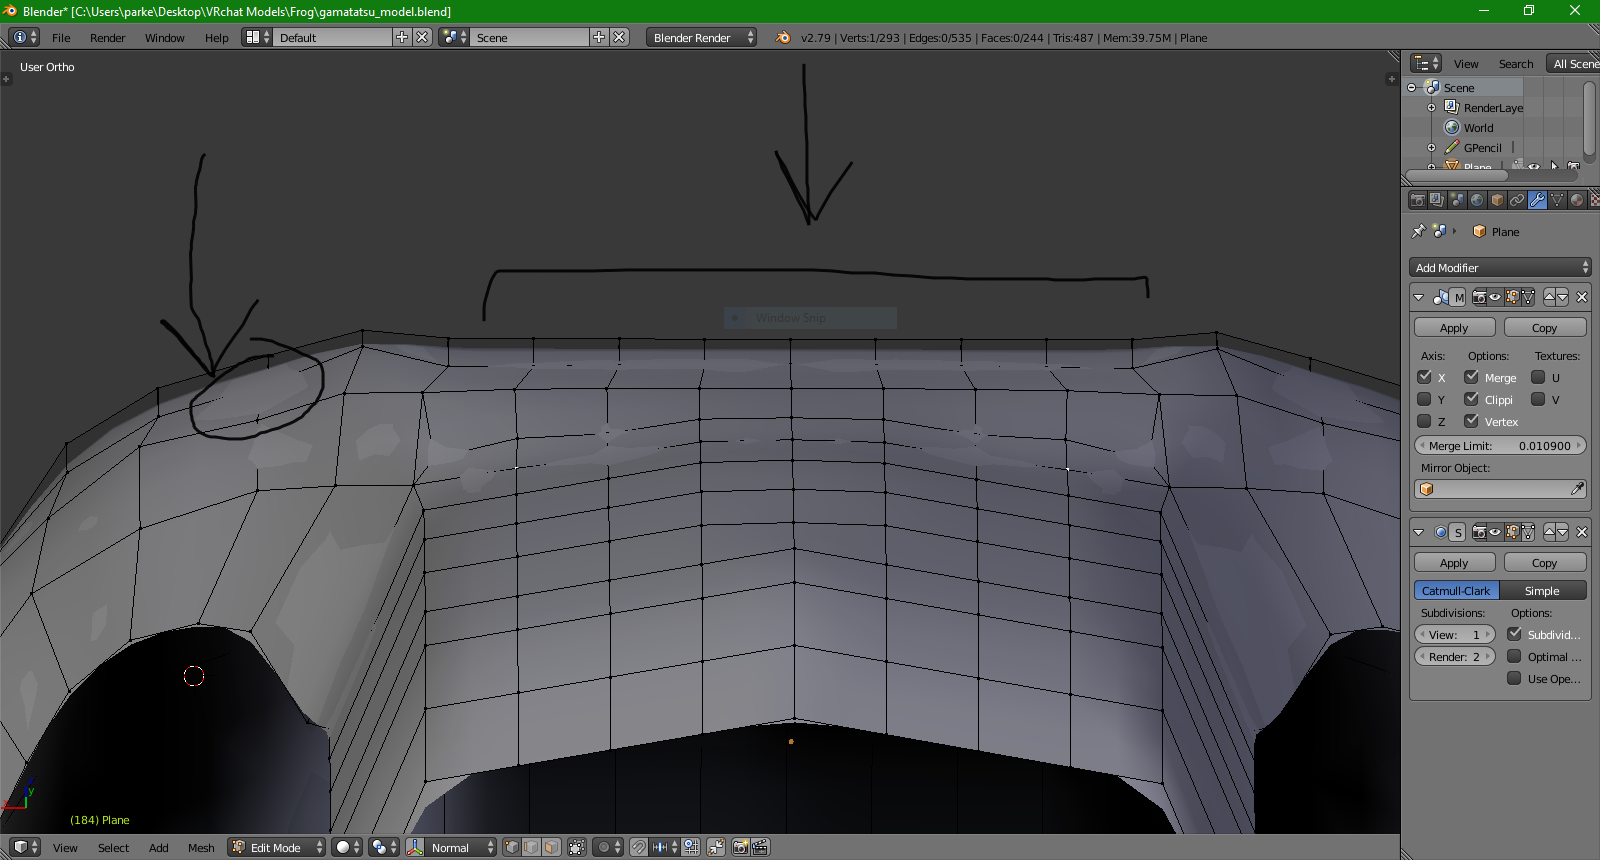This screenshot has width=1600, height=860.
Task: Expand the GPencil tree item
Action: click(x=1431, y=147)
